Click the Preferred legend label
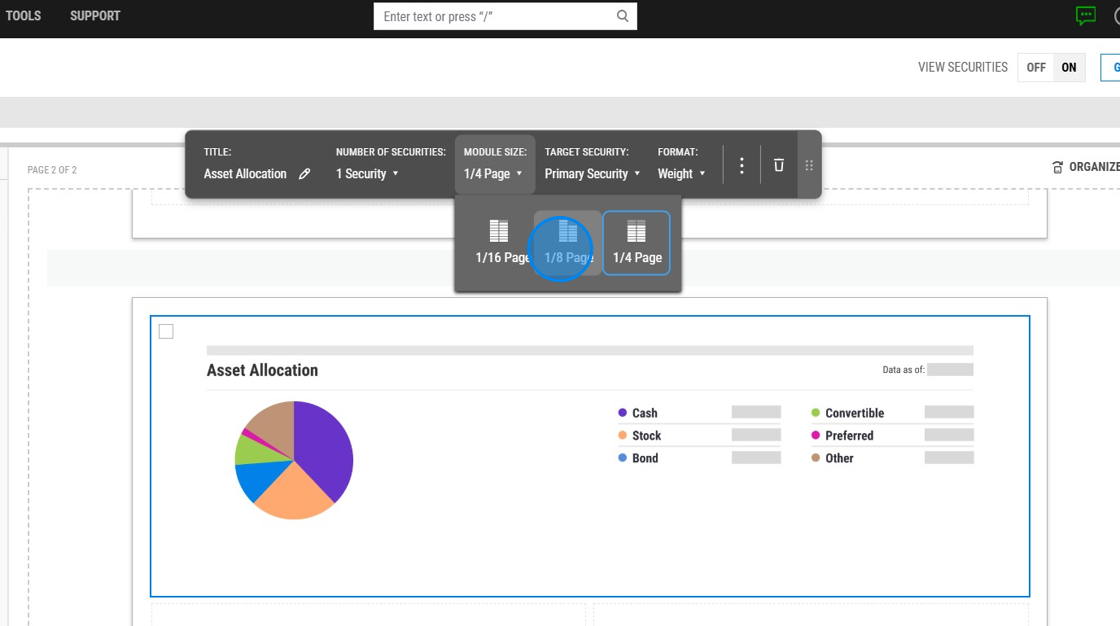 pyautogui.click(x=849, y=435)
